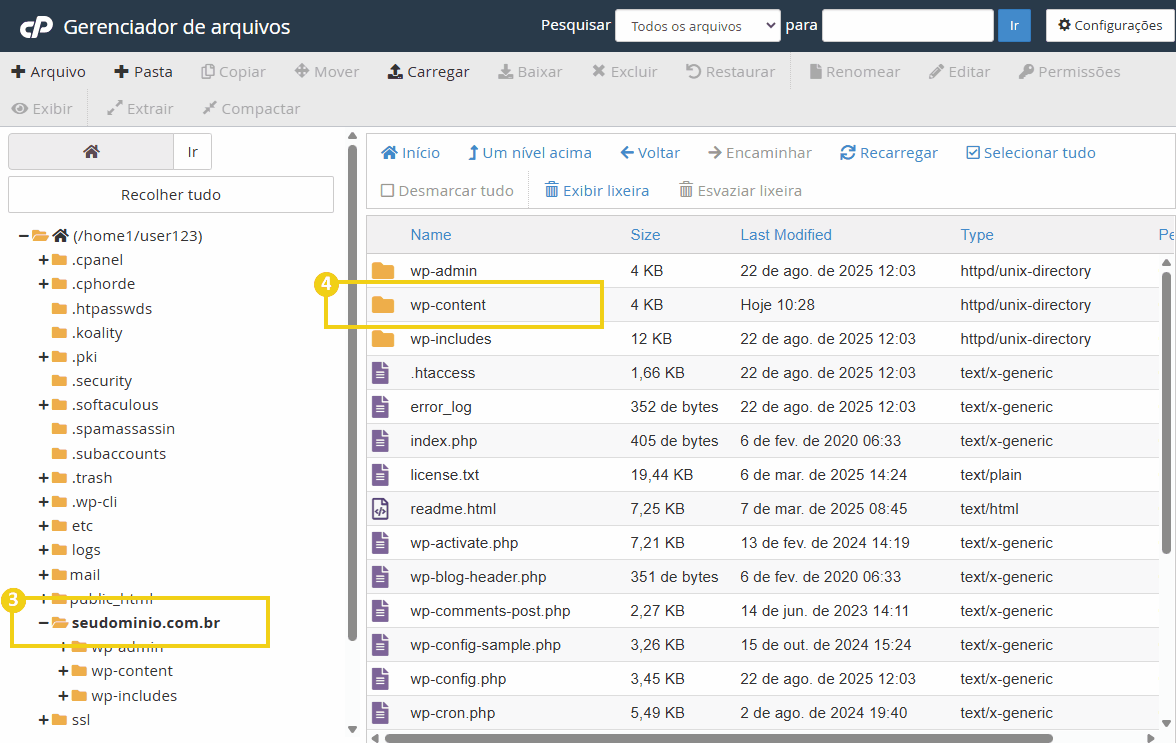Click the Mover toolbar button

(327, 72)
